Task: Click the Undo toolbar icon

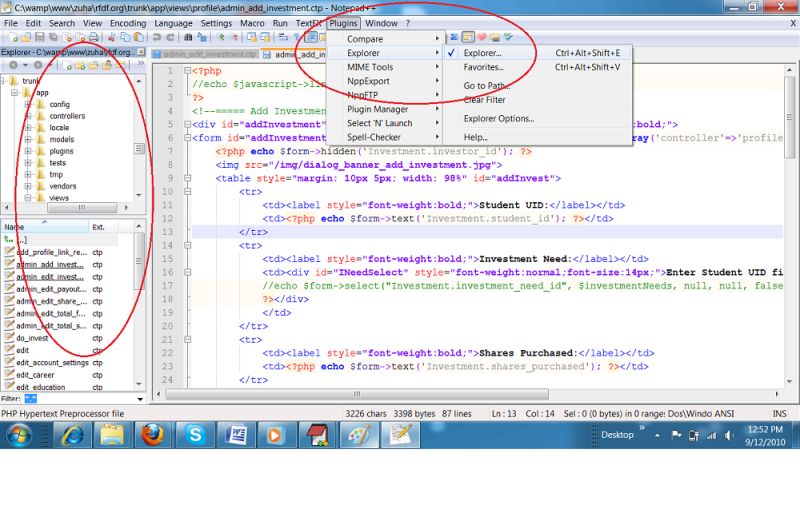Action: [x=157, y=37]
